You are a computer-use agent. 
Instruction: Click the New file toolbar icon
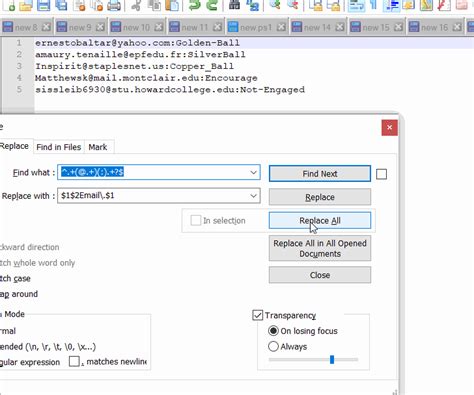tap(8, 5)
